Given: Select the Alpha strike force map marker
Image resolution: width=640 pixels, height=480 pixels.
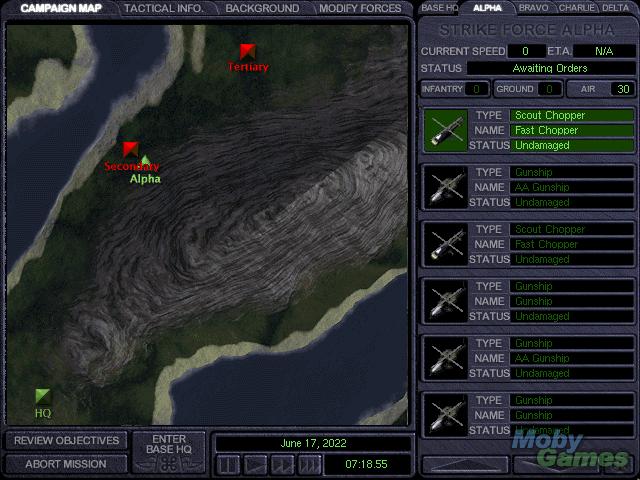Looking at the screenshot, I should (x=145, y=162).
